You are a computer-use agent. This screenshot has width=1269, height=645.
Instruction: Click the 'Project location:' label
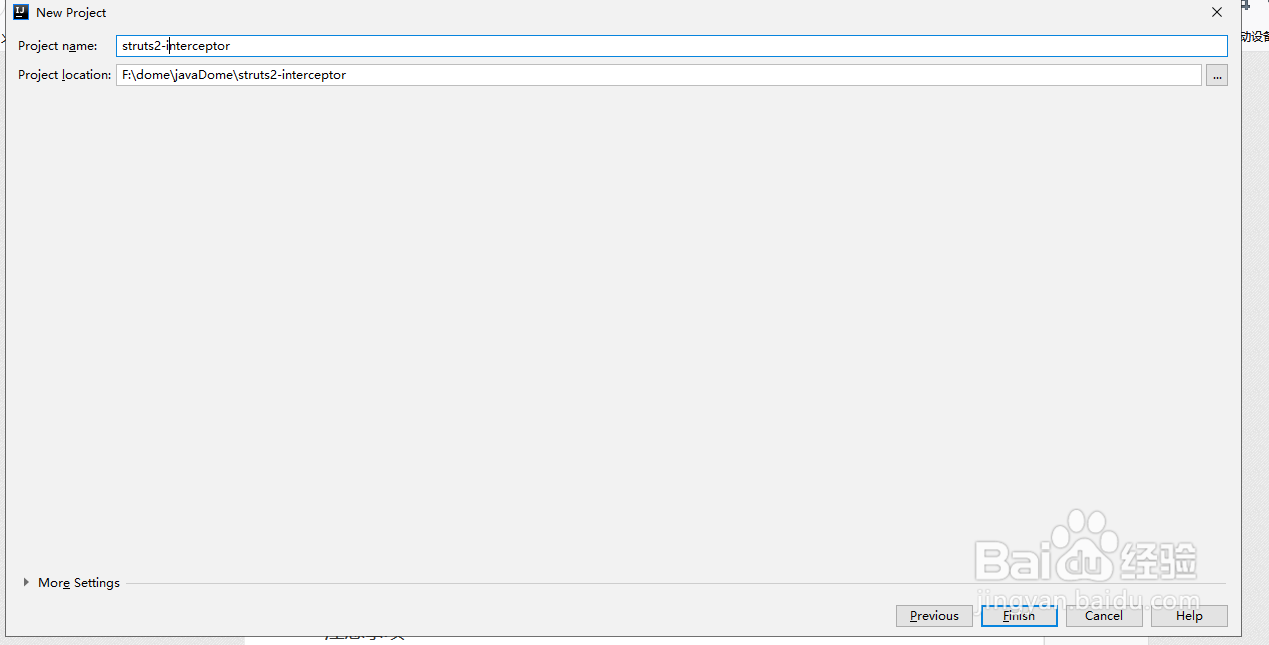(65, 75)
